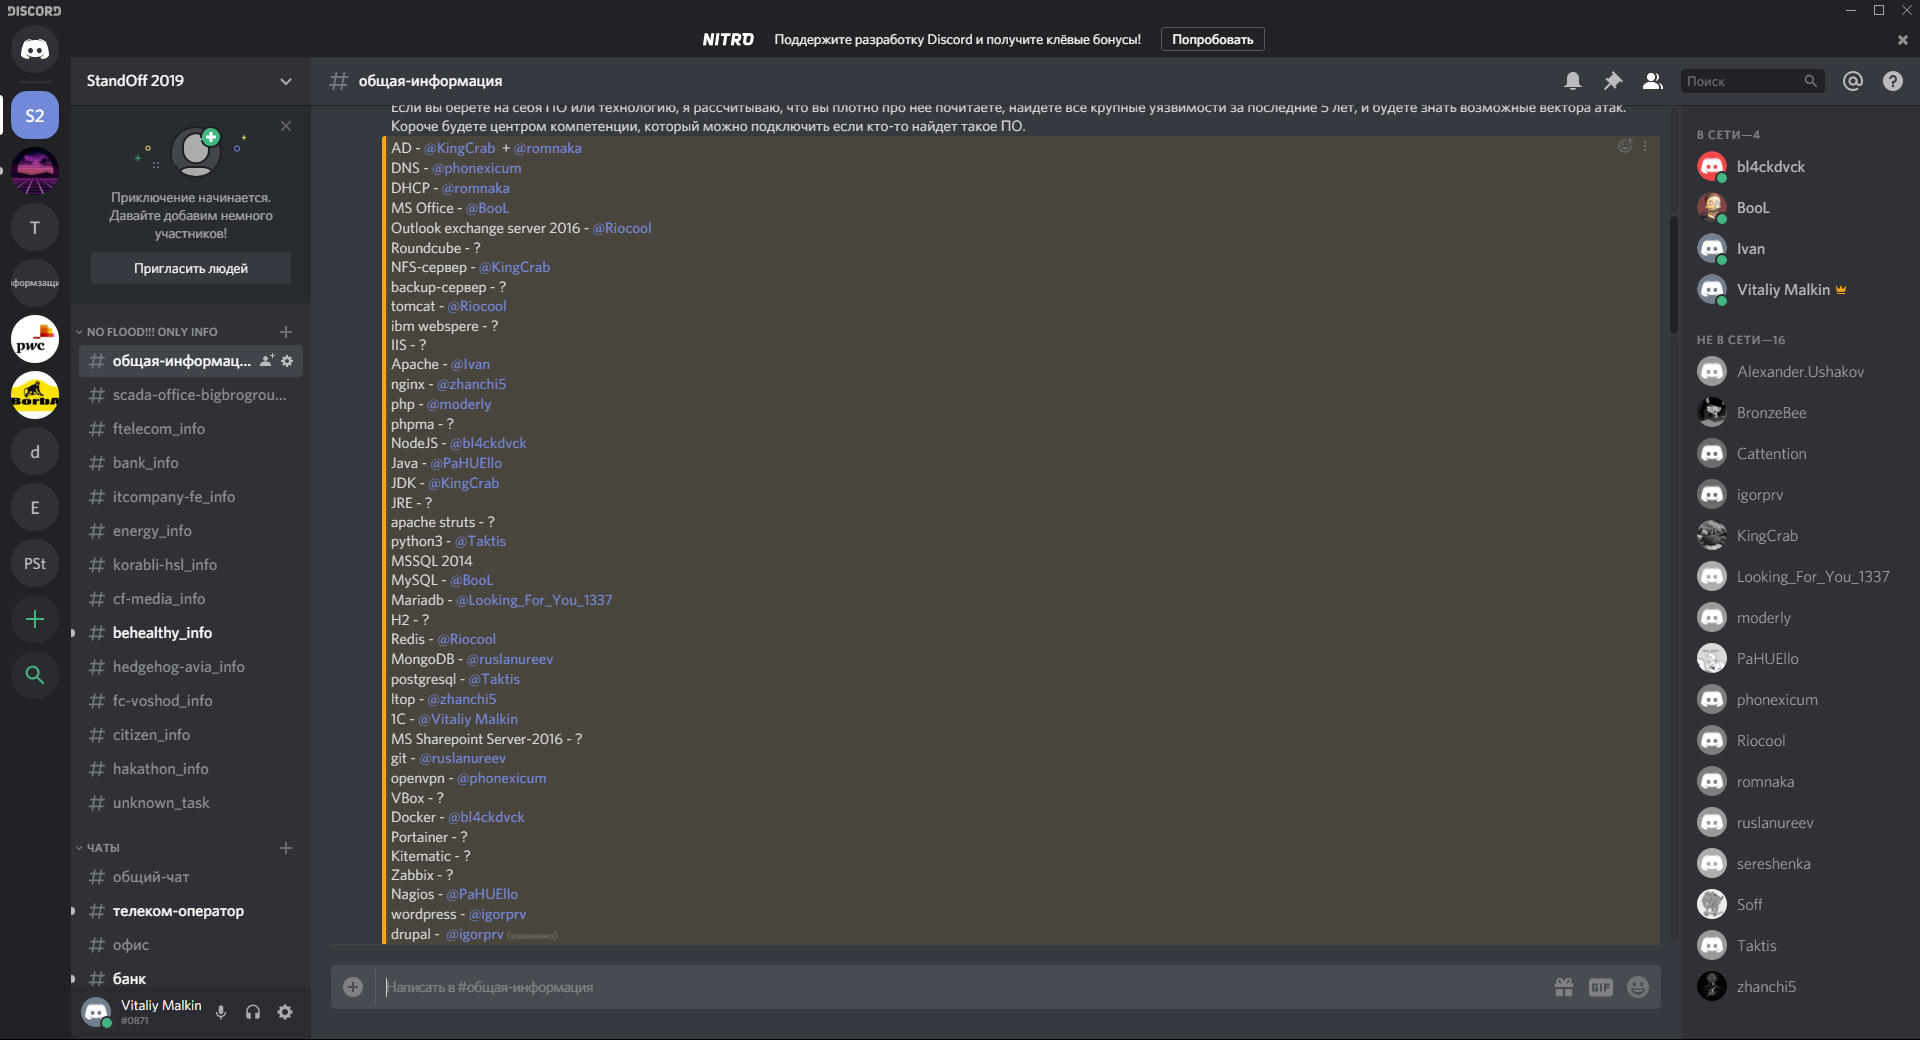Switch to energy_info channel
Image resolution: width=1920 pixels, height=1040 pixels.
tap(191, 531)
